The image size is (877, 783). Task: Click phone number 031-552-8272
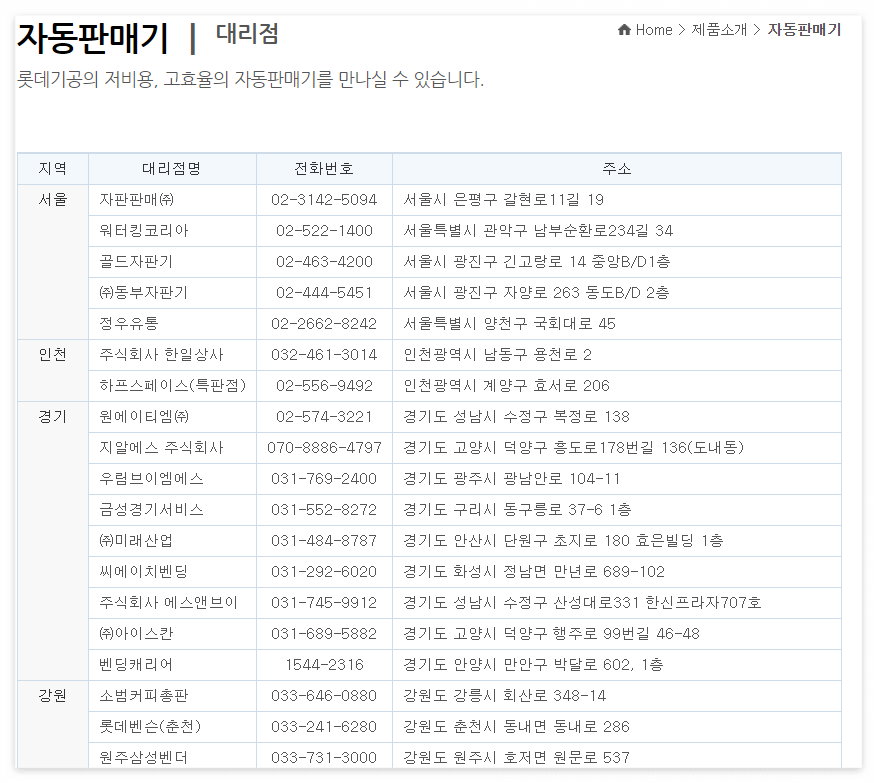[324, 510]
